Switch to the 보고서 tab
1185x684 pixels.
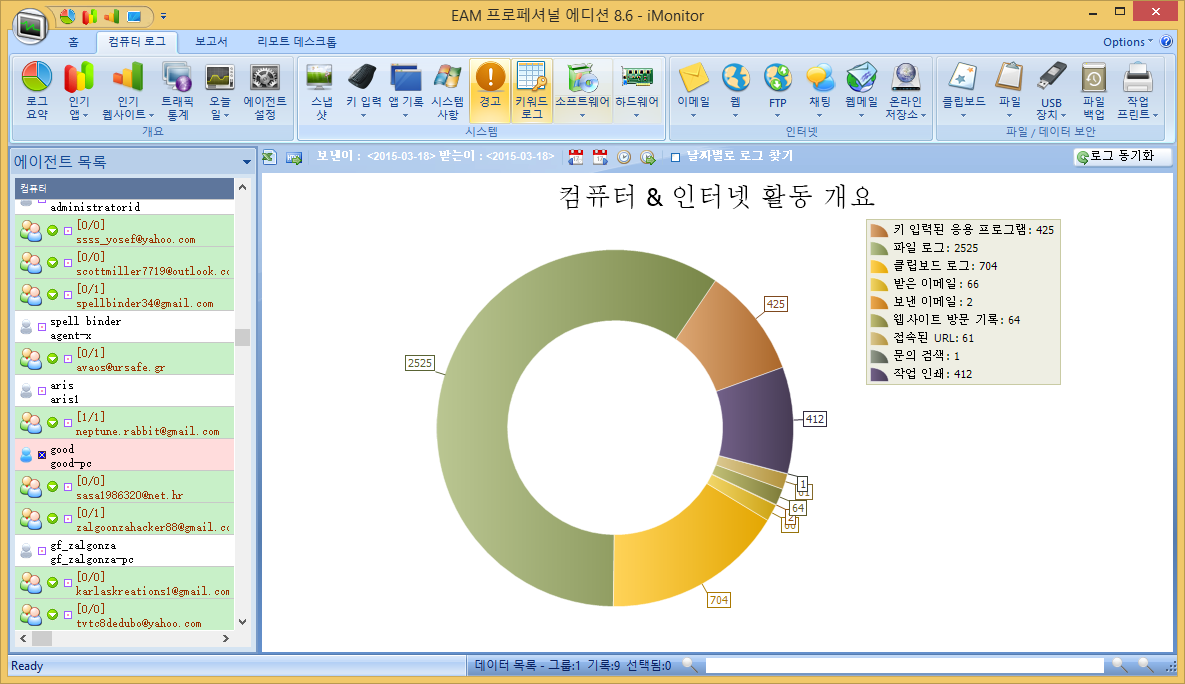pos(212,42)
